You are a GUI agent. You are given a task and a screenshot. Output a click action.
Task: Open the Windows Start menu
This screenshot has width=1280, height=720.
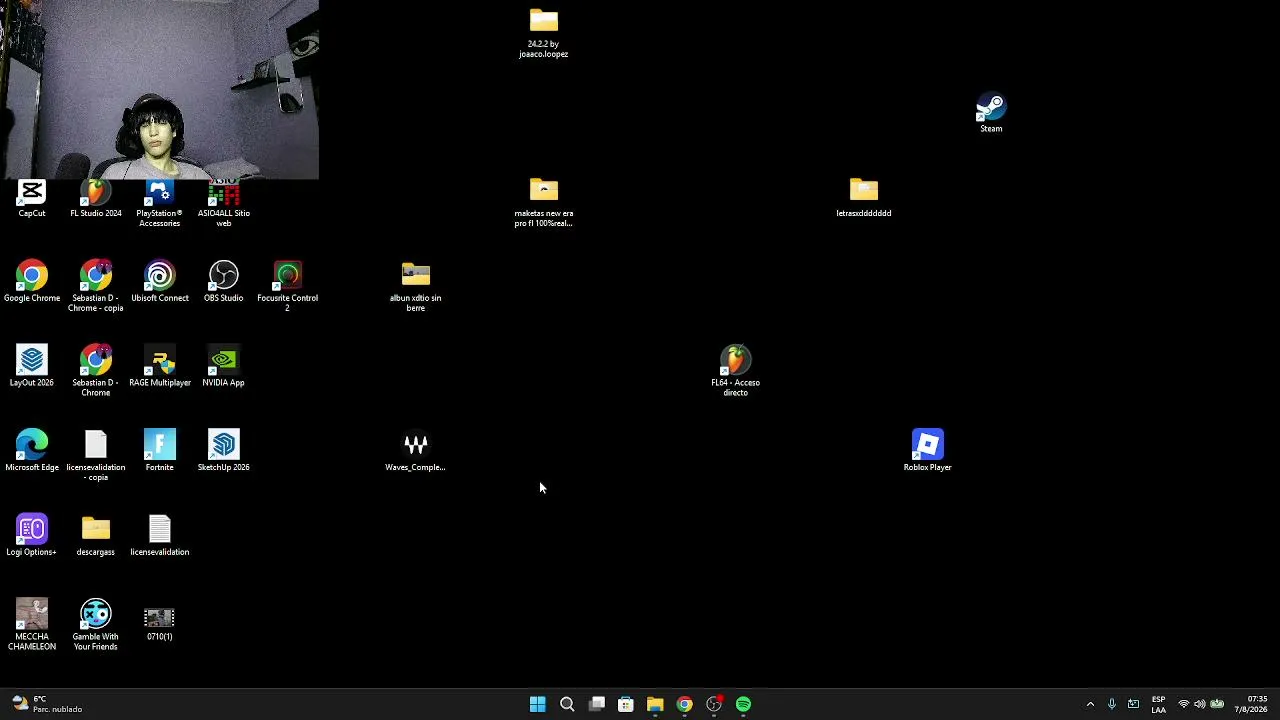coord(538,704)
